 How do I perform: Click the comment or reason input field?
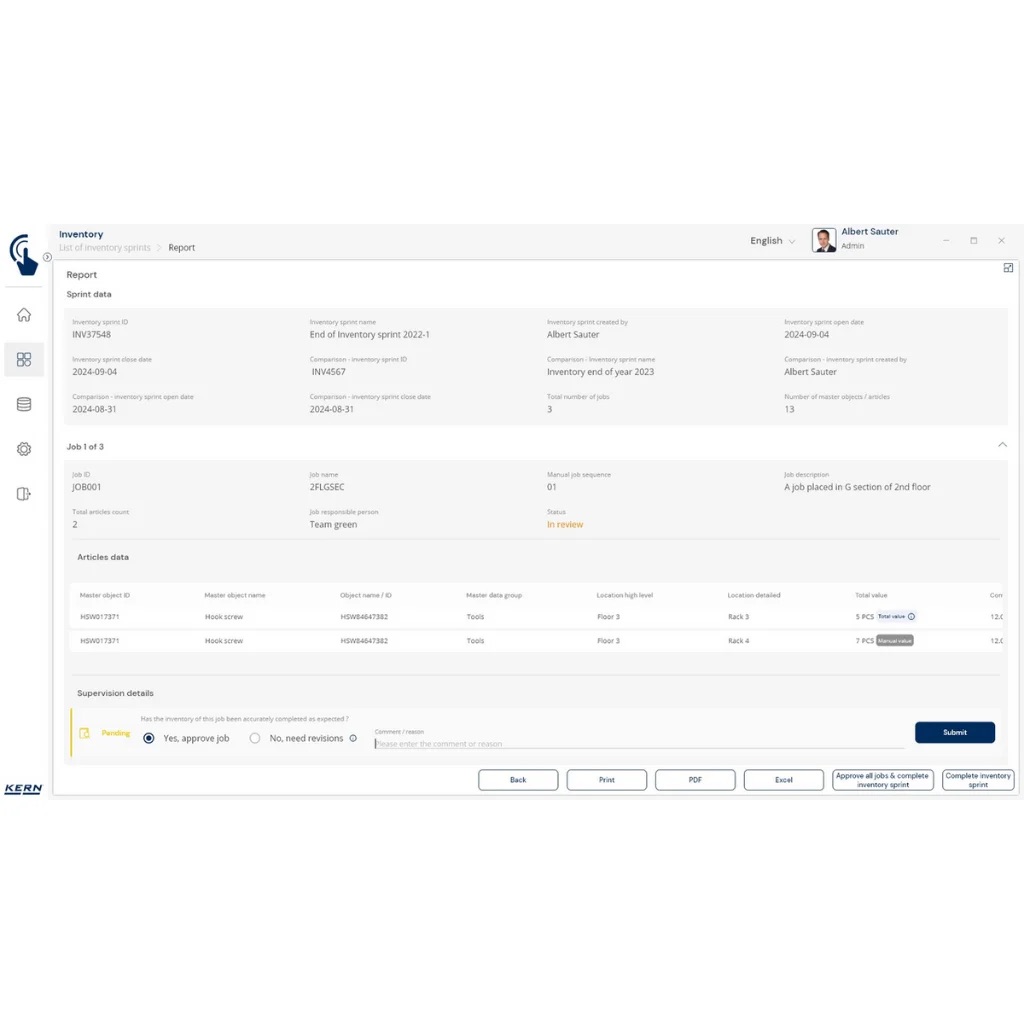tap(638, 744)
